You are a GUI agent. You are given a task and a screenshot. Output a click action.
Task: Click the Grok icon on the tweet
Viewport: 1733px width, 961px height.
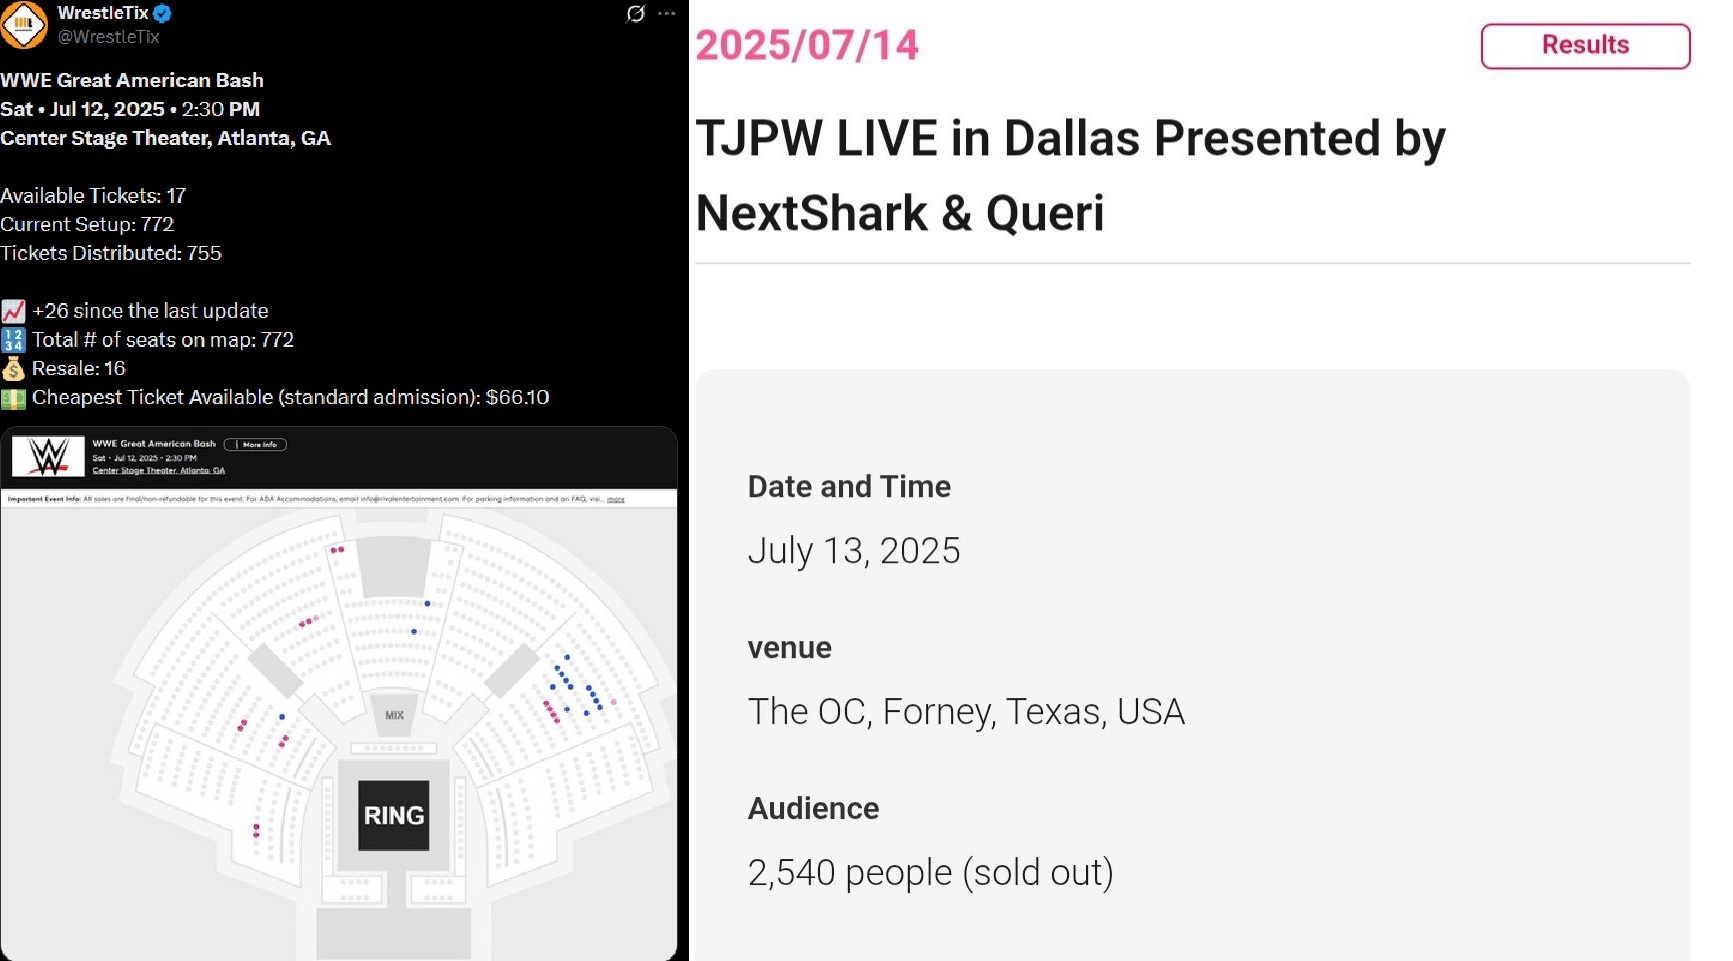635,14
